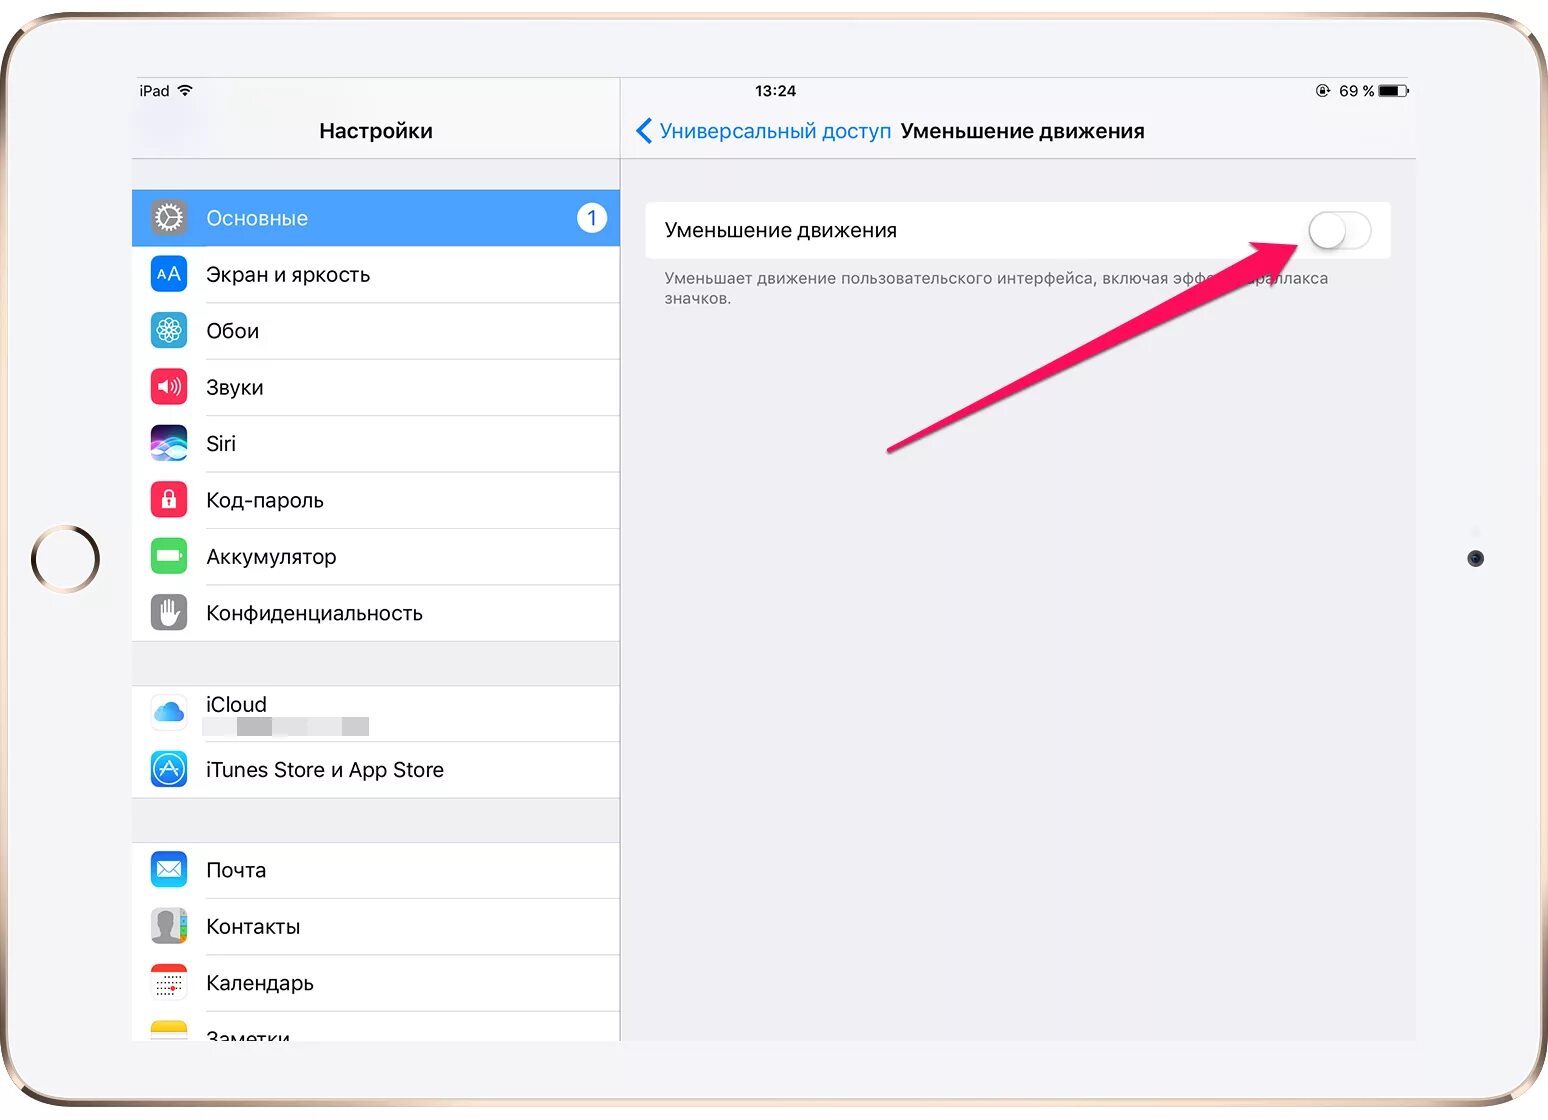Open iTunes Store и App Store label
The image size is (1548, 1120).
pos(325,770)
